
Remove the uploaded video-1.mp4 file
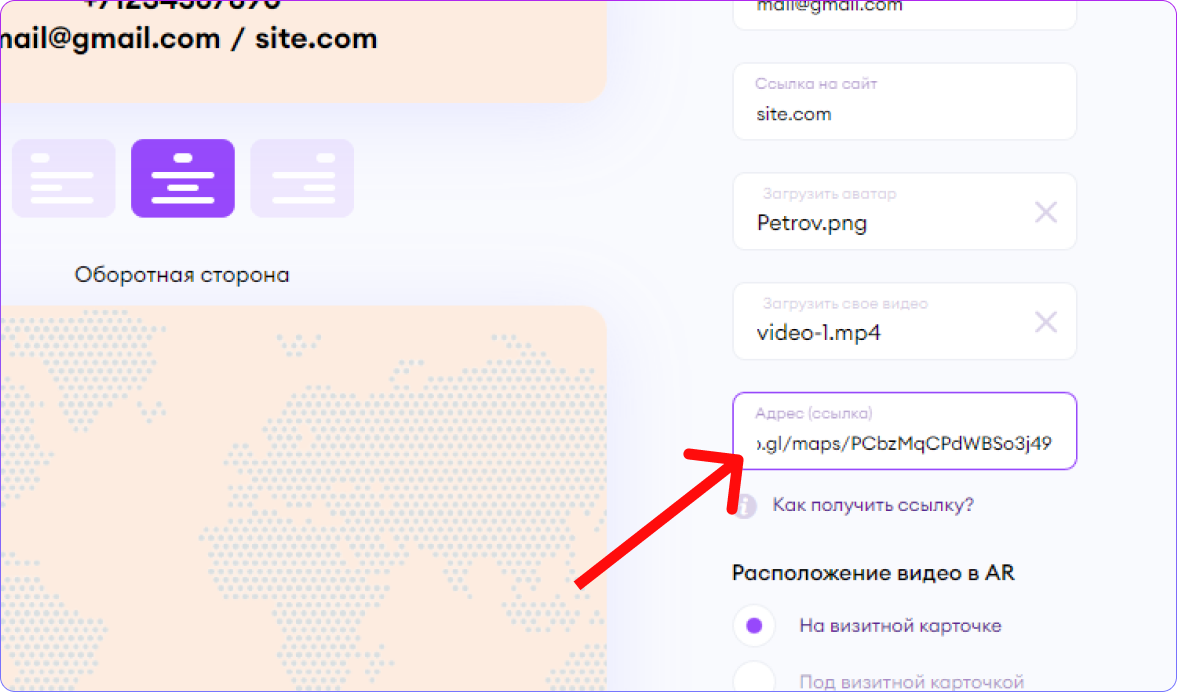pyautogui.click(x=1046, y=322)
